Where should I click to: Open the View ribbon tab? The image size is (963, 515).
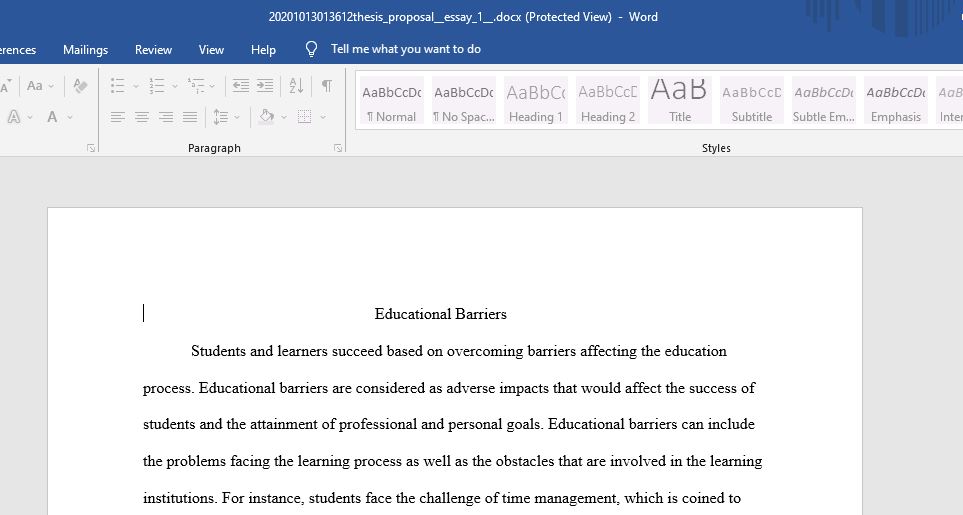(211, 50)
